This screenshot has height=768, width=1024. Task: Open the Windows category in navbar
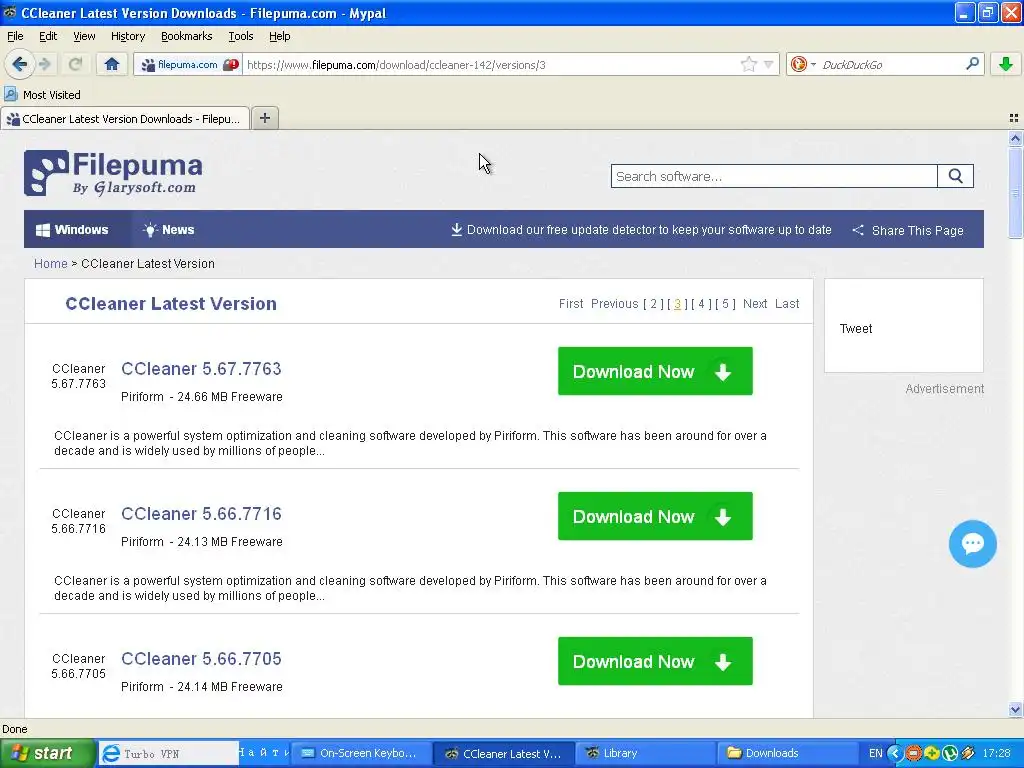[72, 230]
